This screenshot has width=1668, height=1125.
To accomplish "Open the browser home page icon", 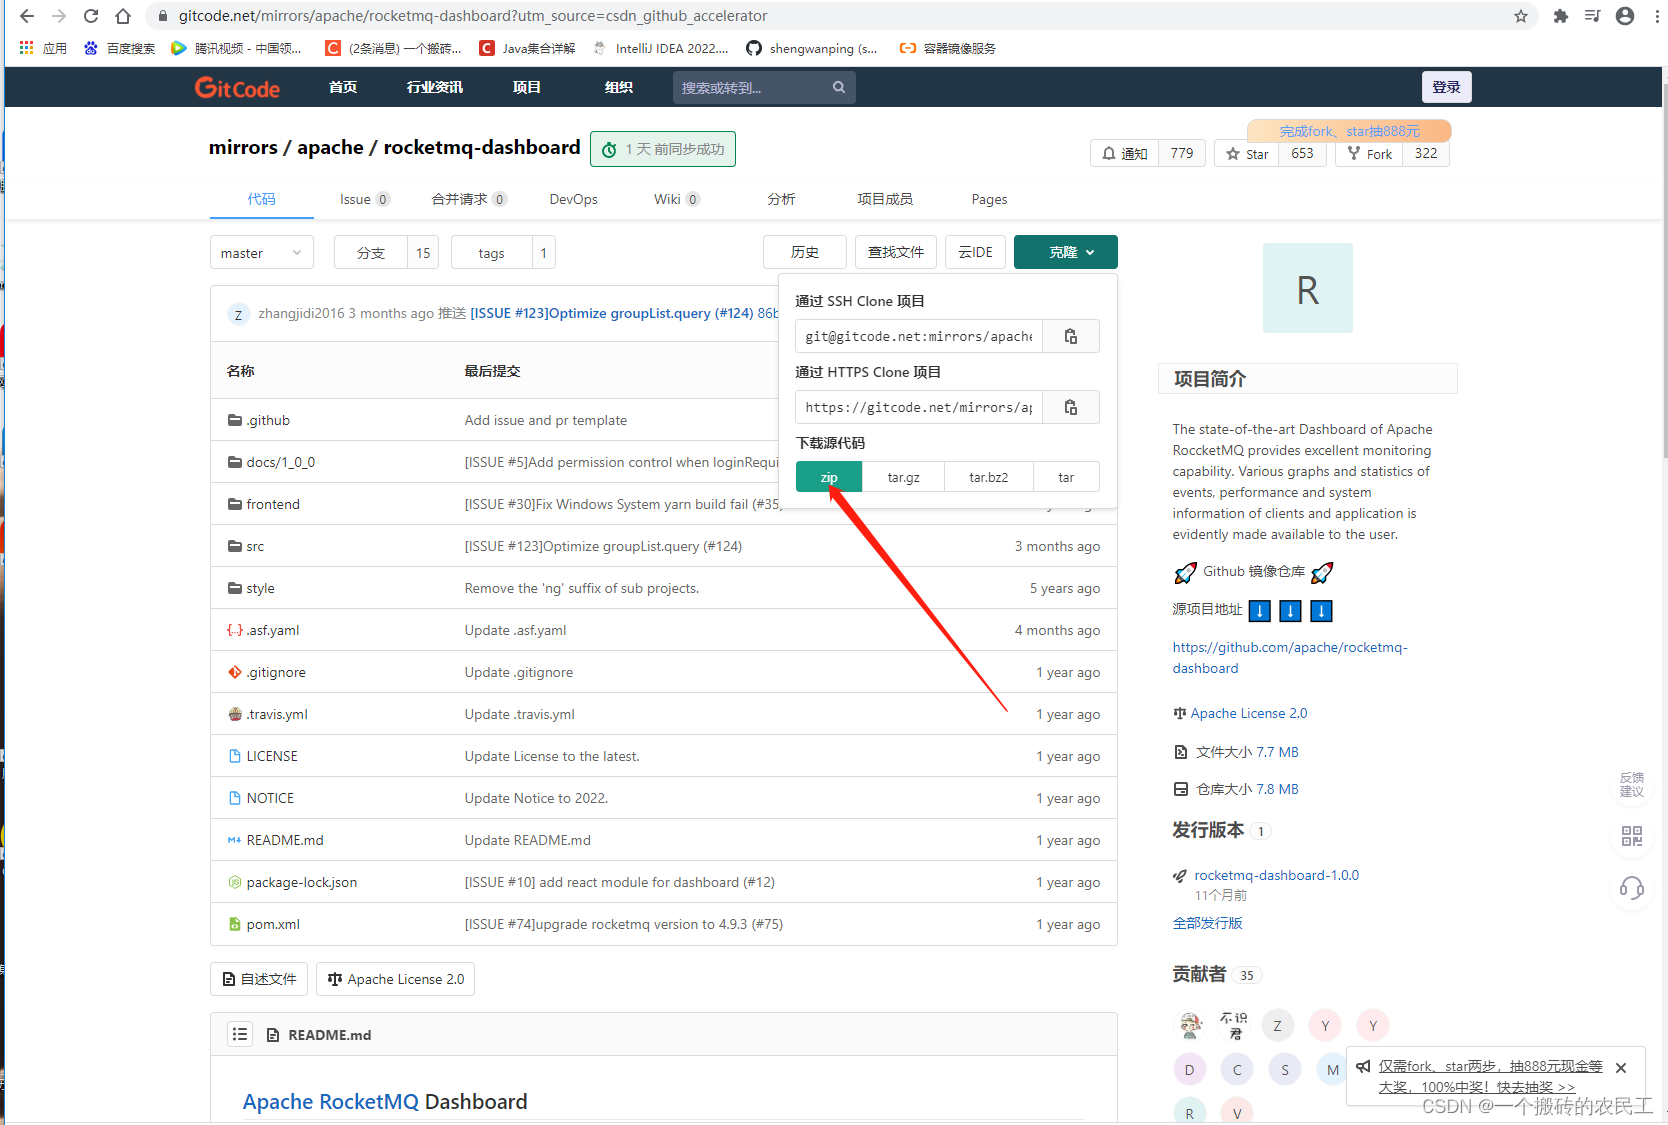I will pos(123,16).
